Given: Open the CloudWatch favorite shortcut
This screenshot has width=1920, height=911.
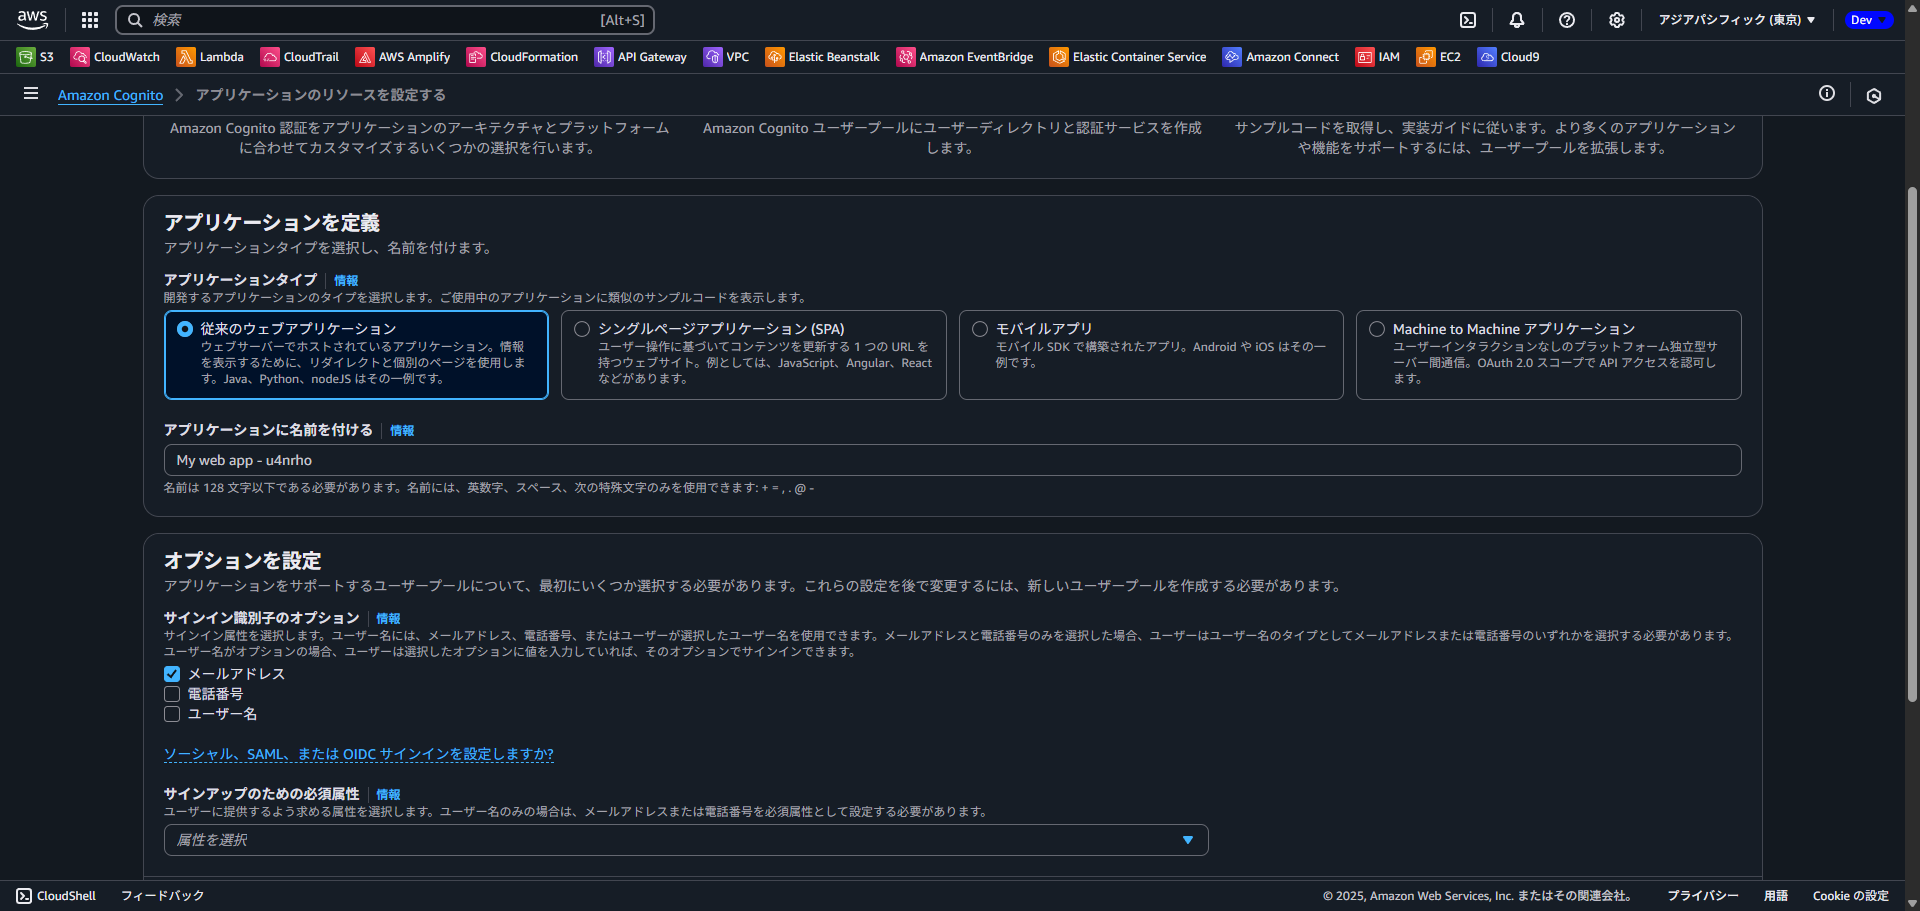Looking at the screenshot, I should coord(115,57).
